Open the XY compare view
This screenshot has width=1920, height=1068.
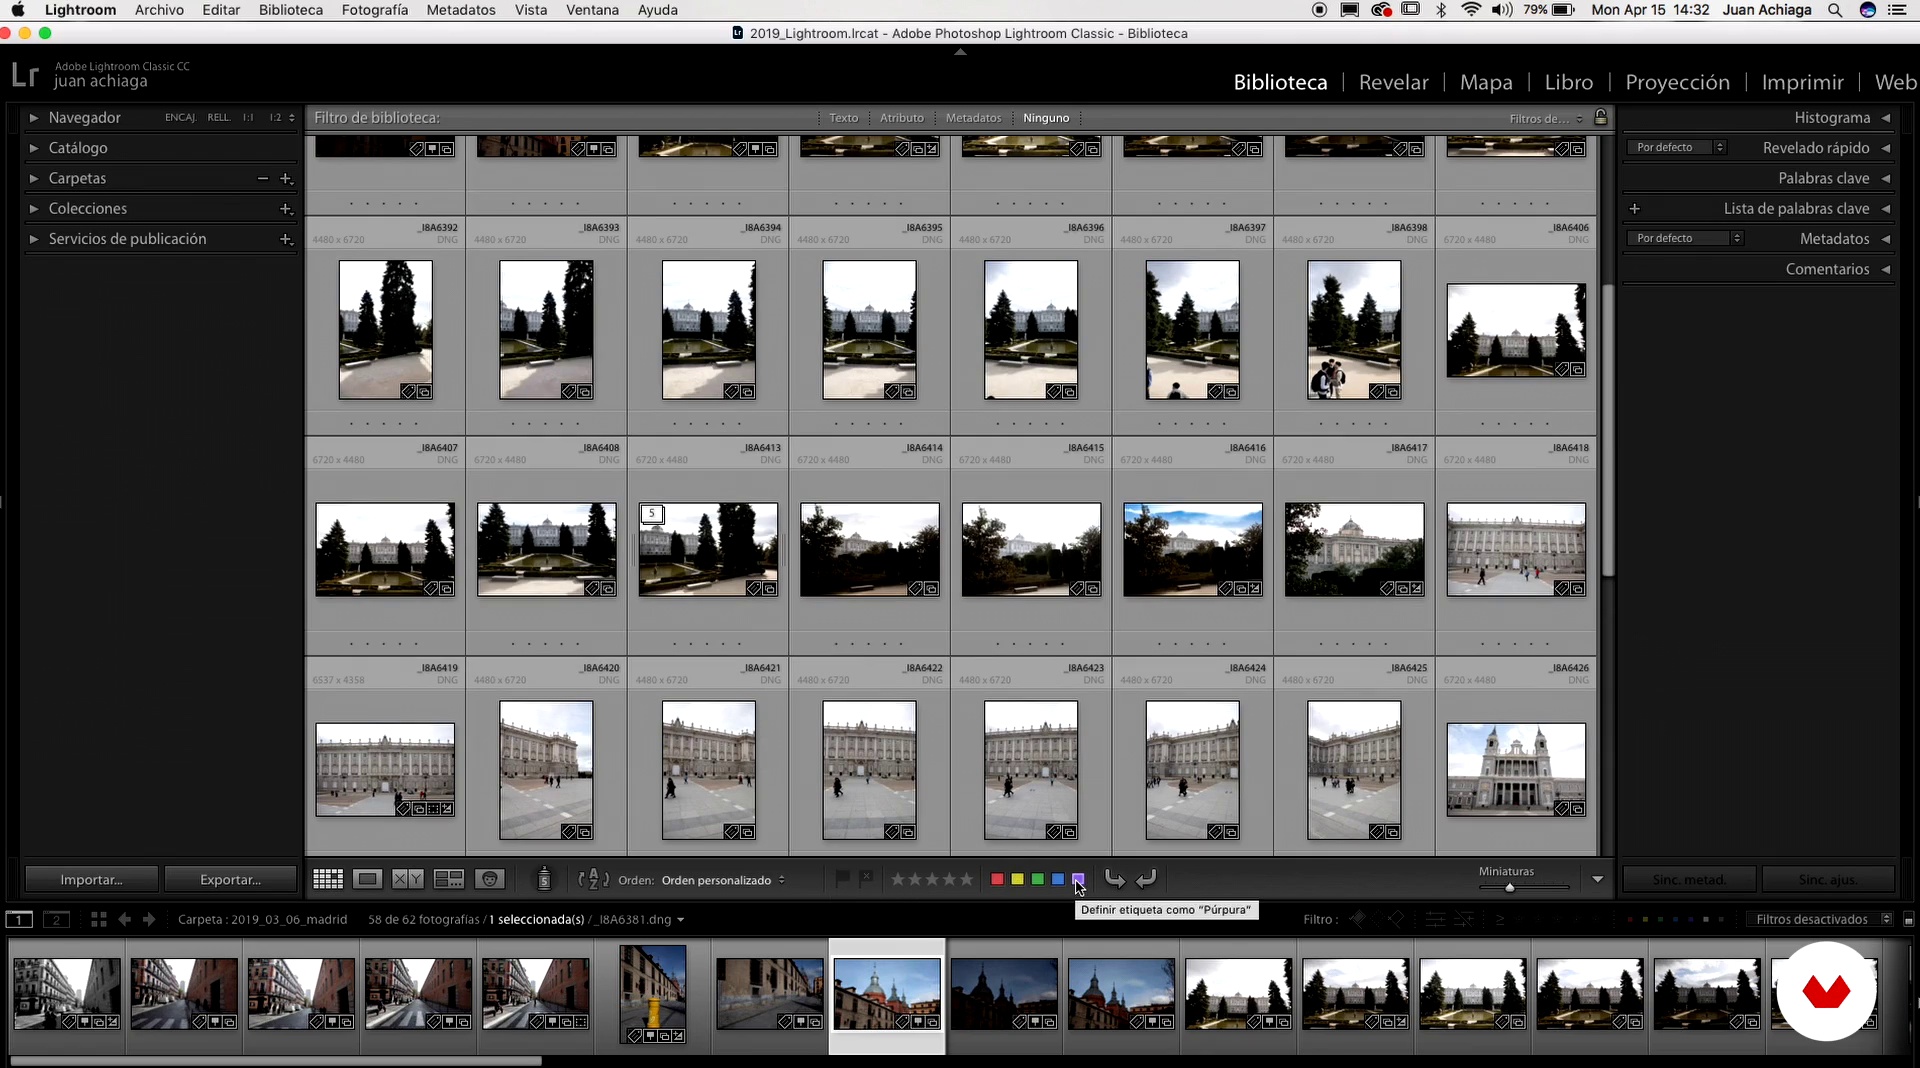coord(407,879)
